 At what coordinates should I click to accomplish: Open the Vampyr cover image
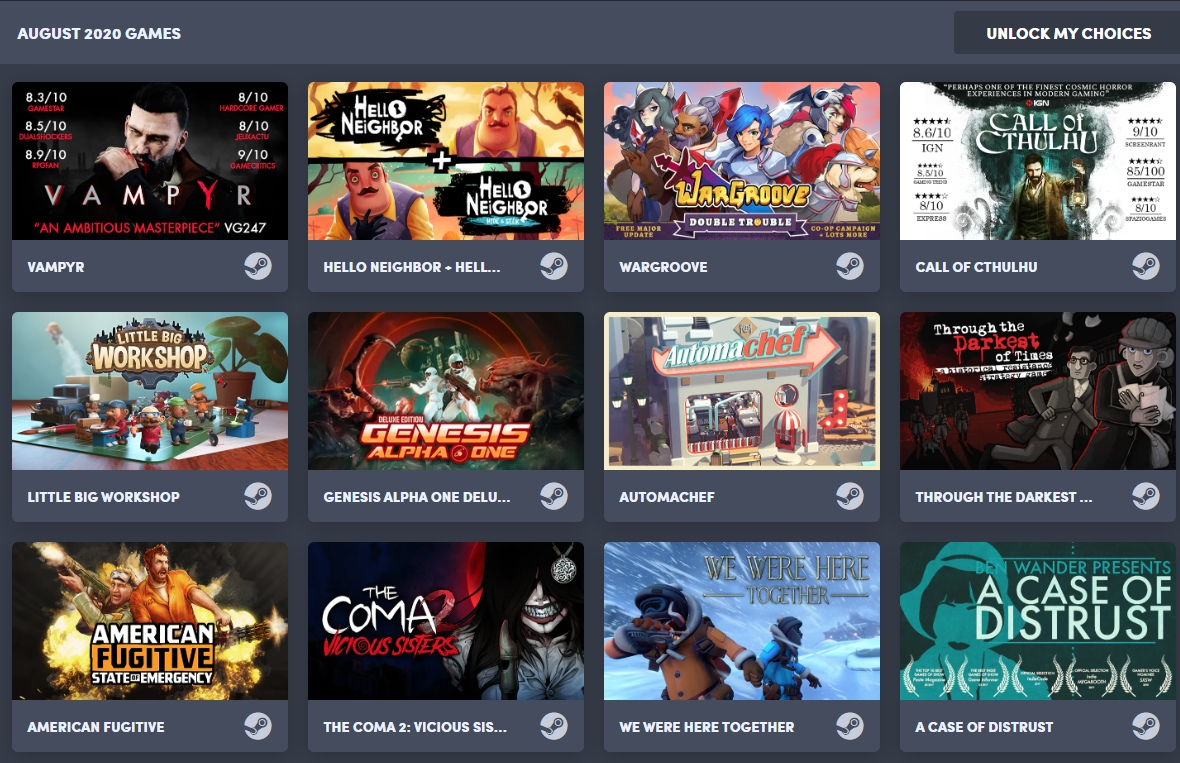tap(150, 161)
